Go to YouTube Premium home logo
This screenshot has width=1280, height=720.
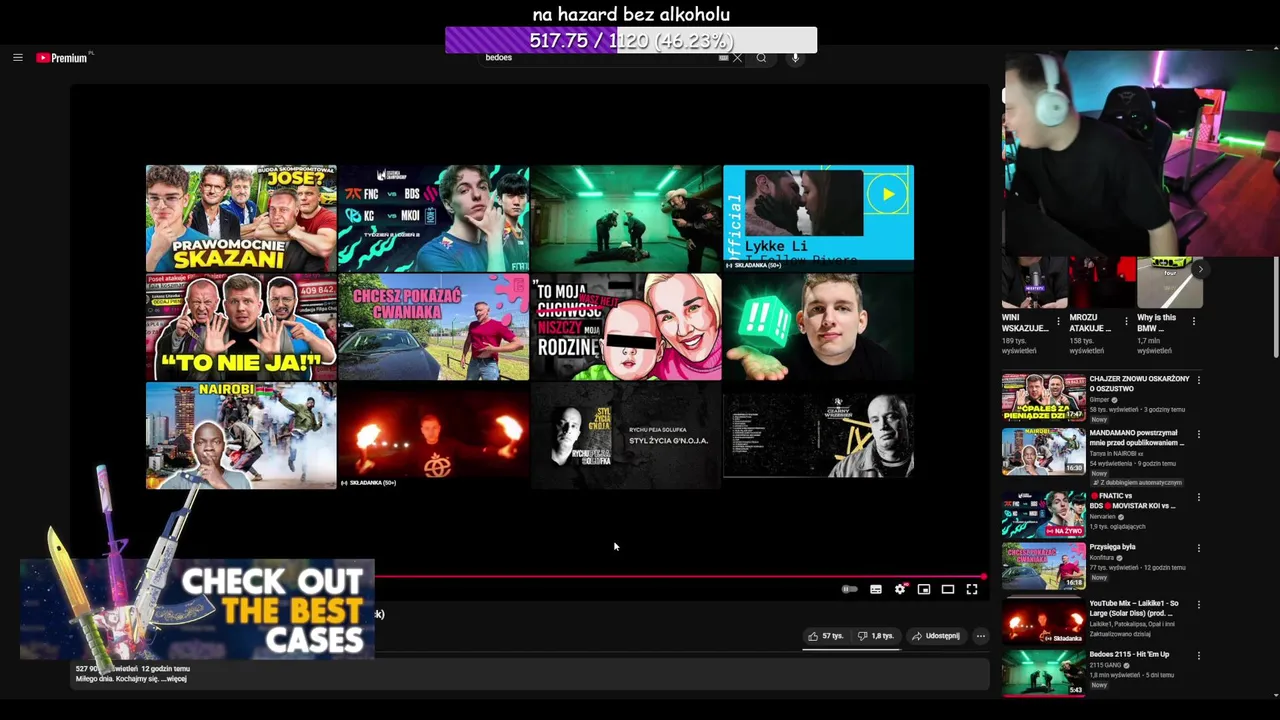pos(63,58)
